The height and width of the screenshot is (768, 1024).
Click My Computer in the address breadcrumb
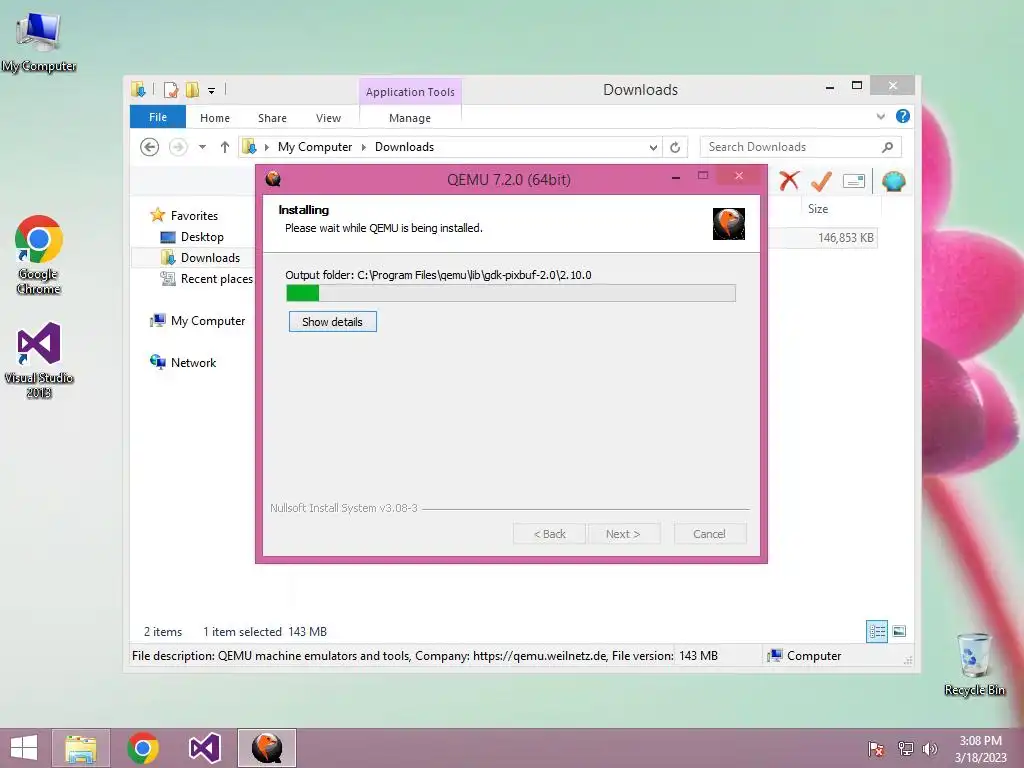pyautogui.click(x=315, y=147)
